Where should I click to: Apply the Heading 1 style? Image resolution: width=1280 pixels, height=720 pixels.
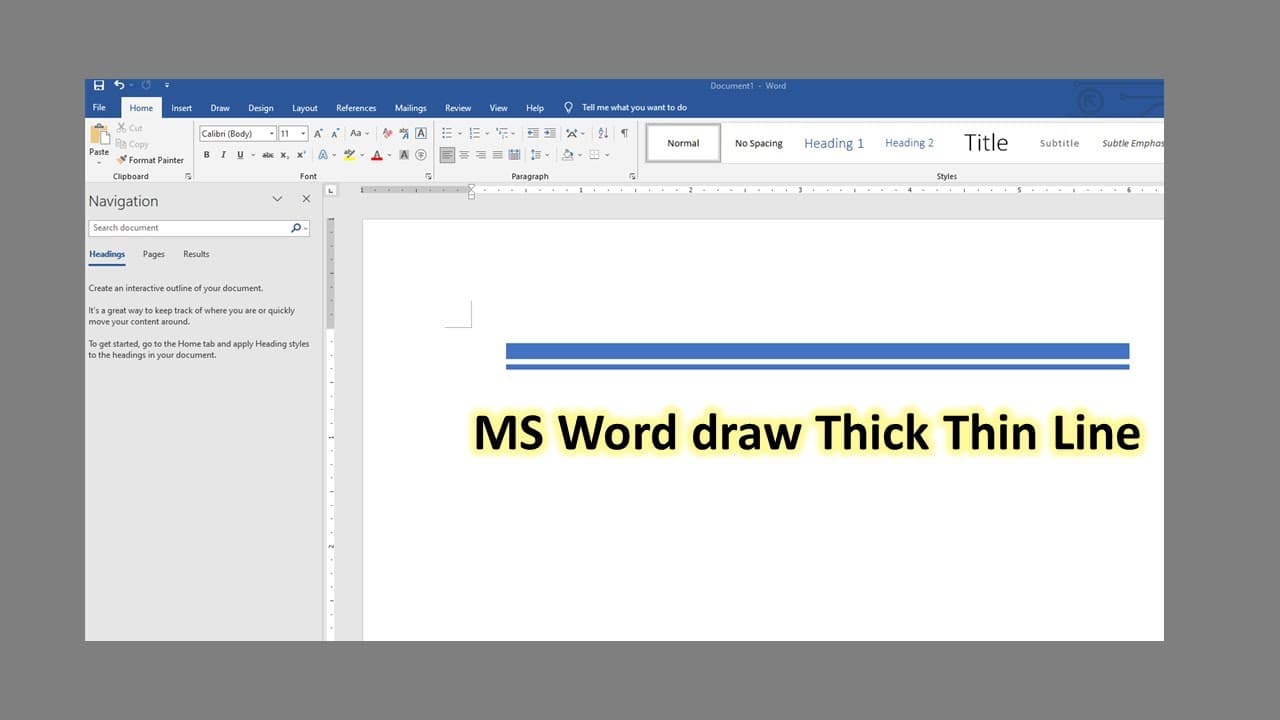coord(834,143)
